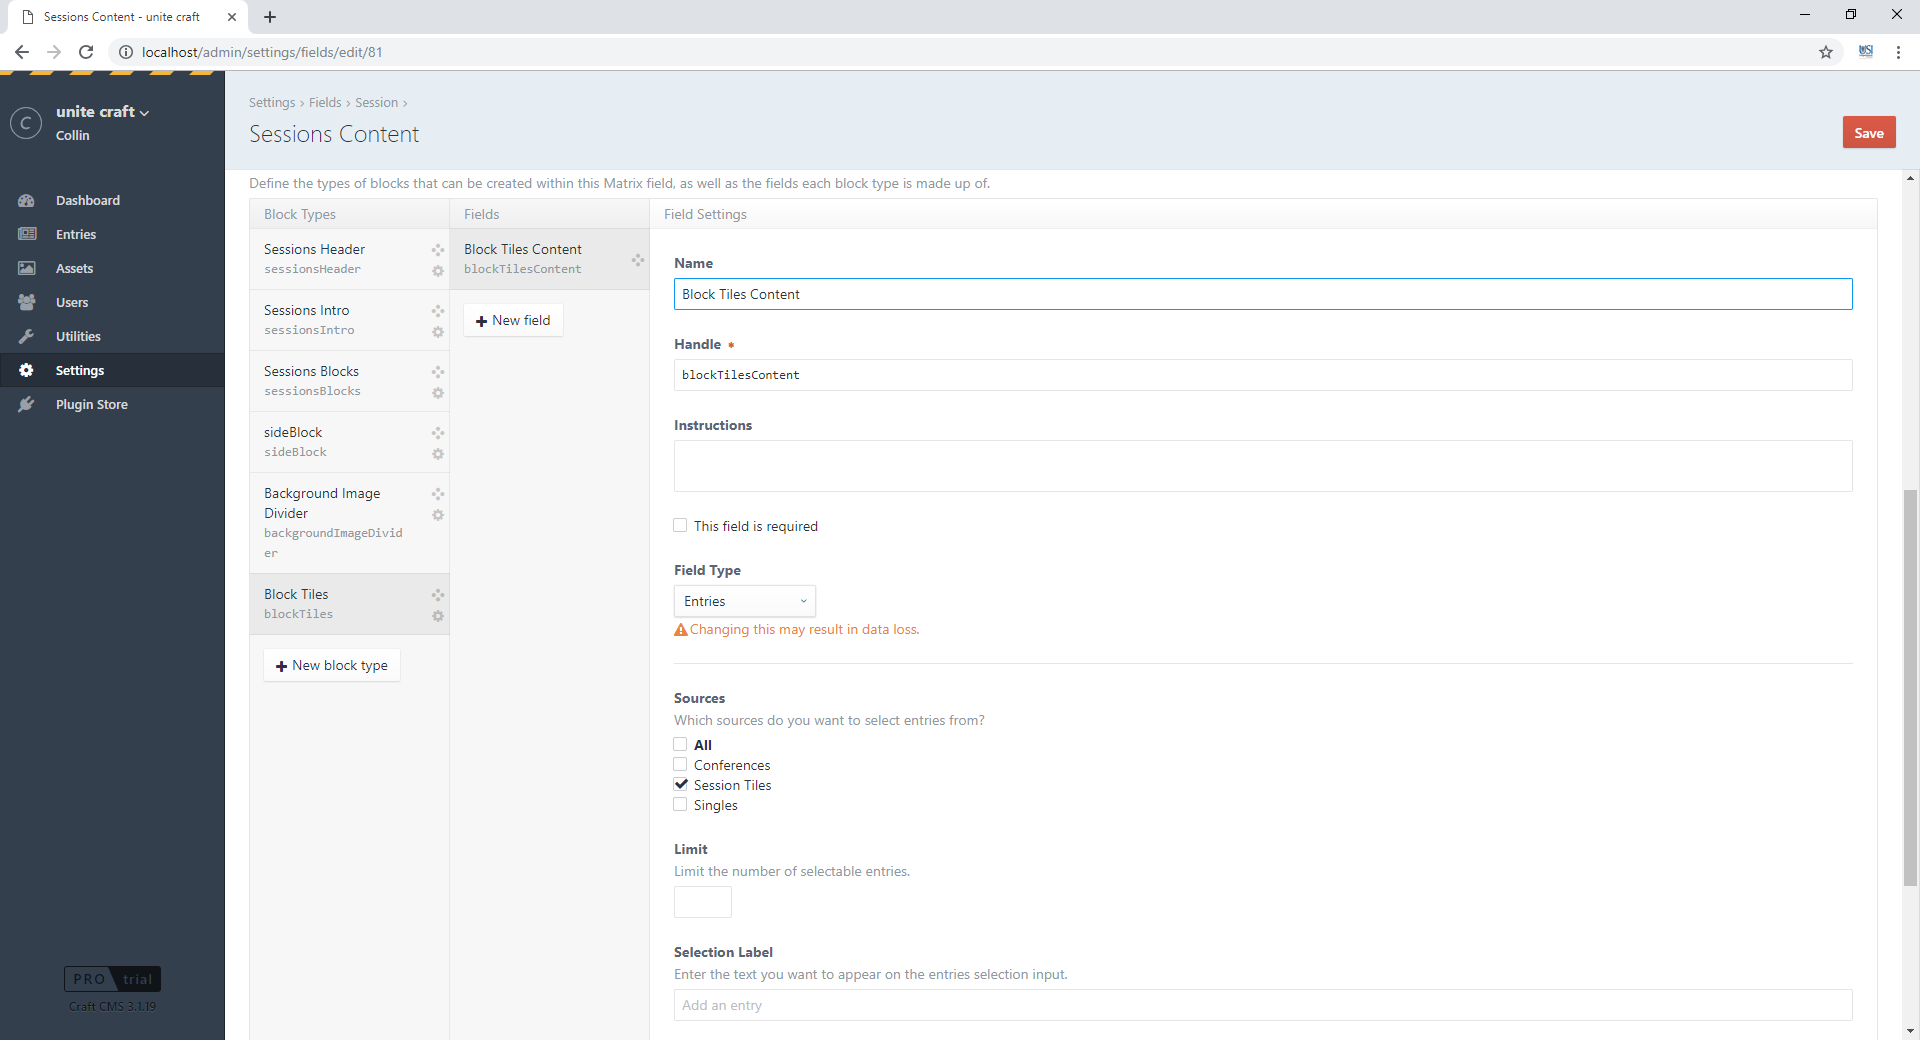Click the Save button
This screenshot has width=1920, height=1040.
tap(1869, 133)
